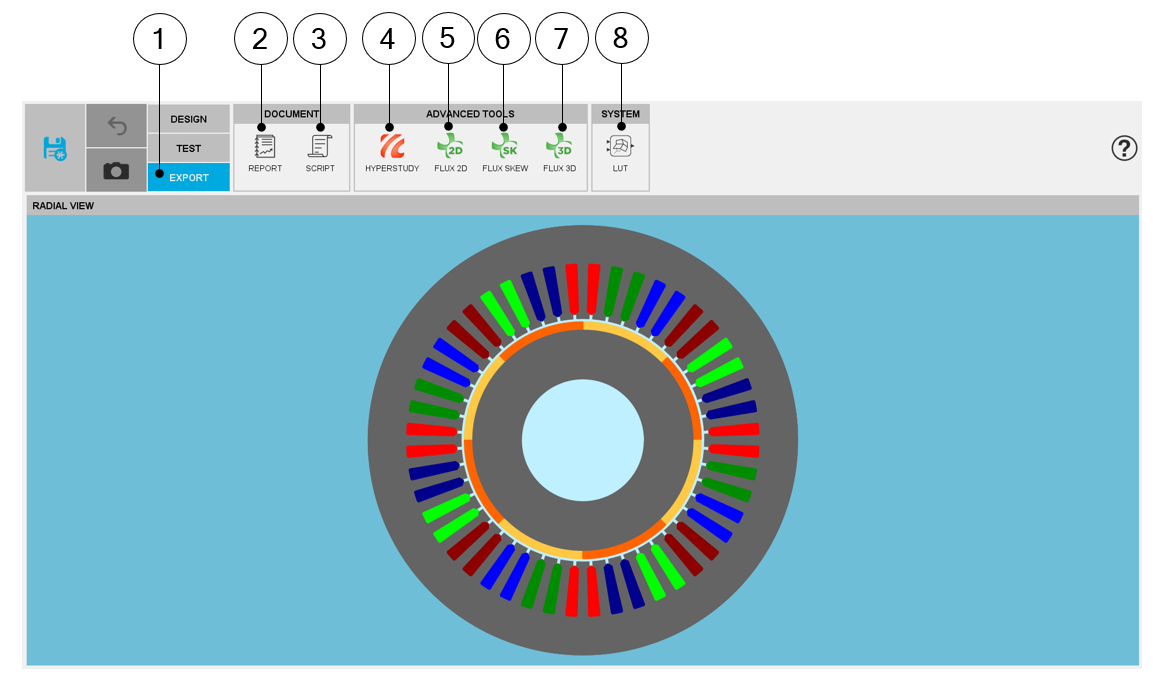Click the RADIAL VIEW panel header
Screen dimensions: 1171x681
(x=582, y=206)
